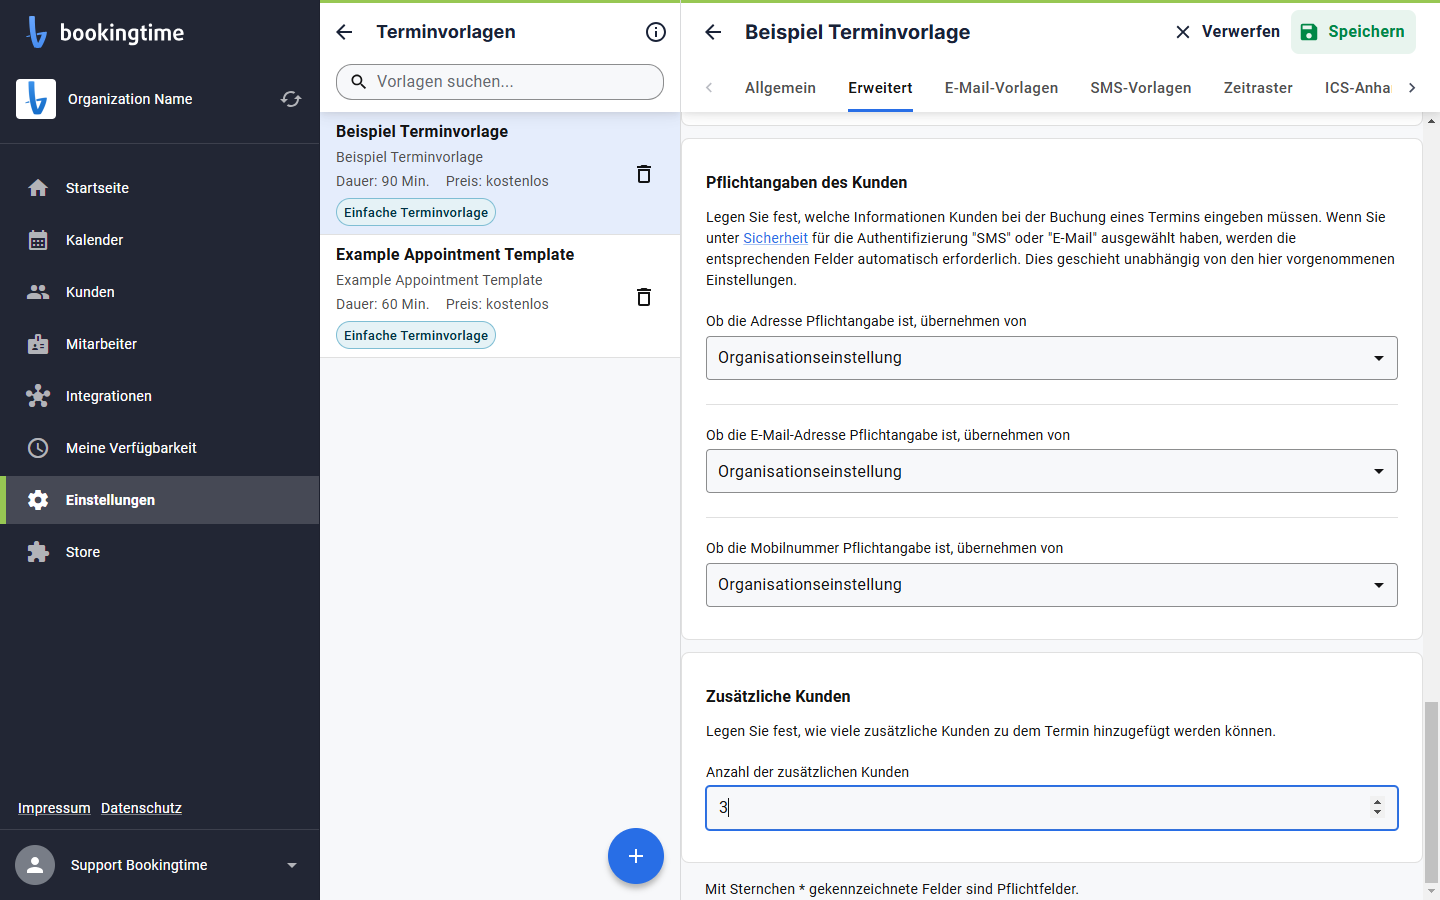Open Integrationen via the hub icon
Screen dimensions: 1440x900
[x=38, y=396]
